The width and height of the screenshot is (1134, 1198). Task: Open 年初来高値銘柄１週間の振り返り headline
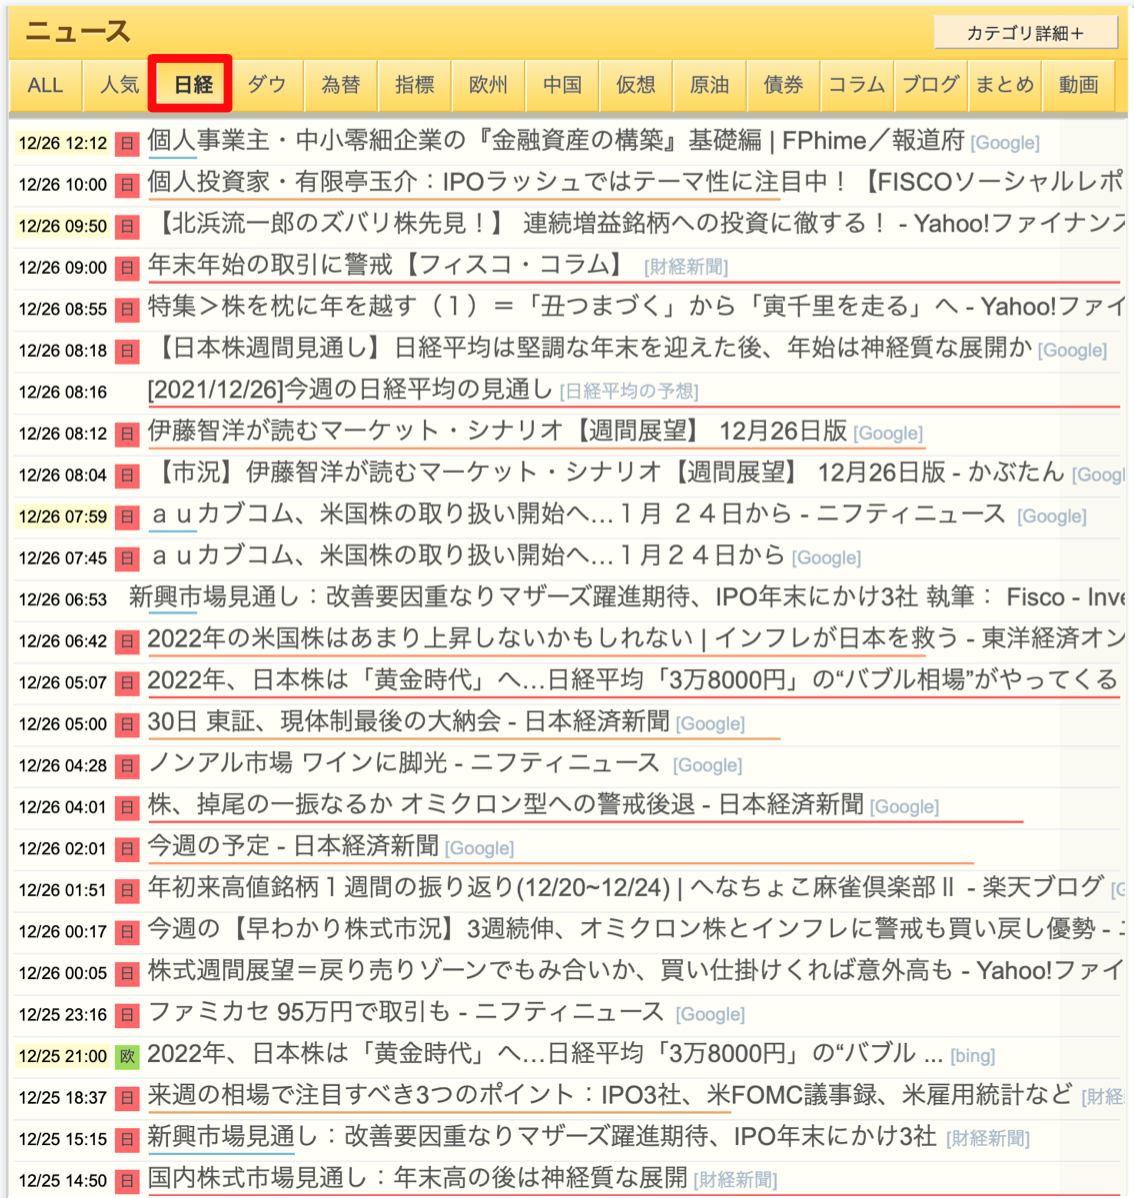pyautogui.click(x=626, y=887)
